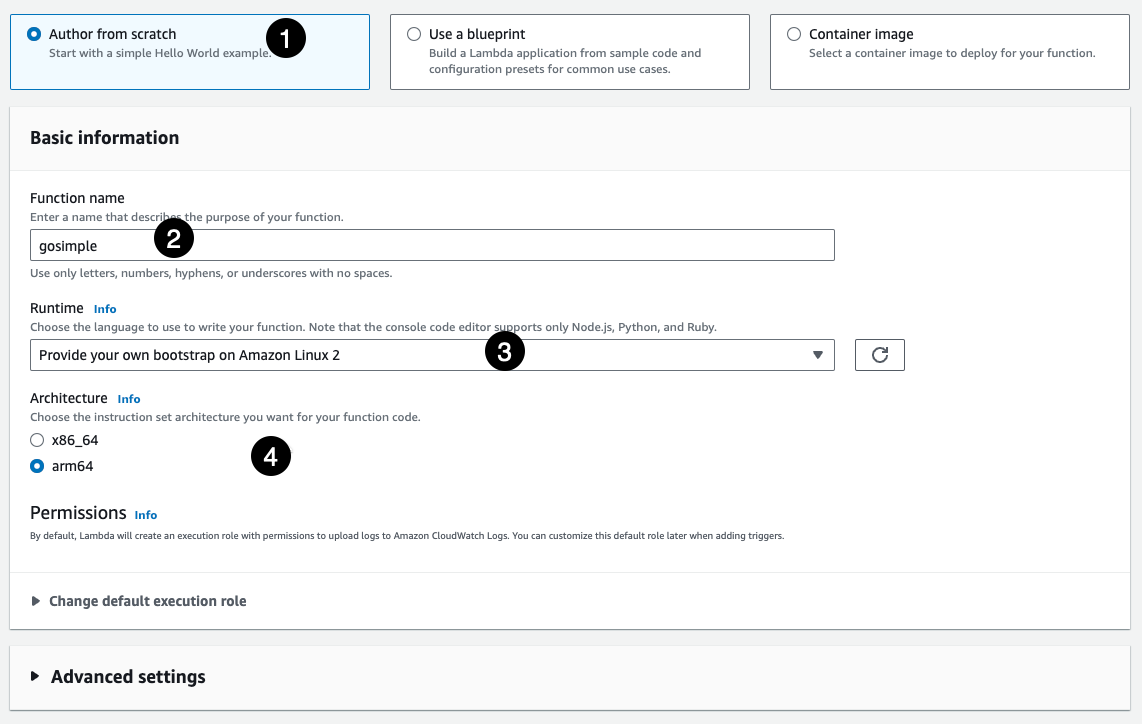Click 'Choose the instruction set architecture' description
The image size is (1142, 724).
225,417
